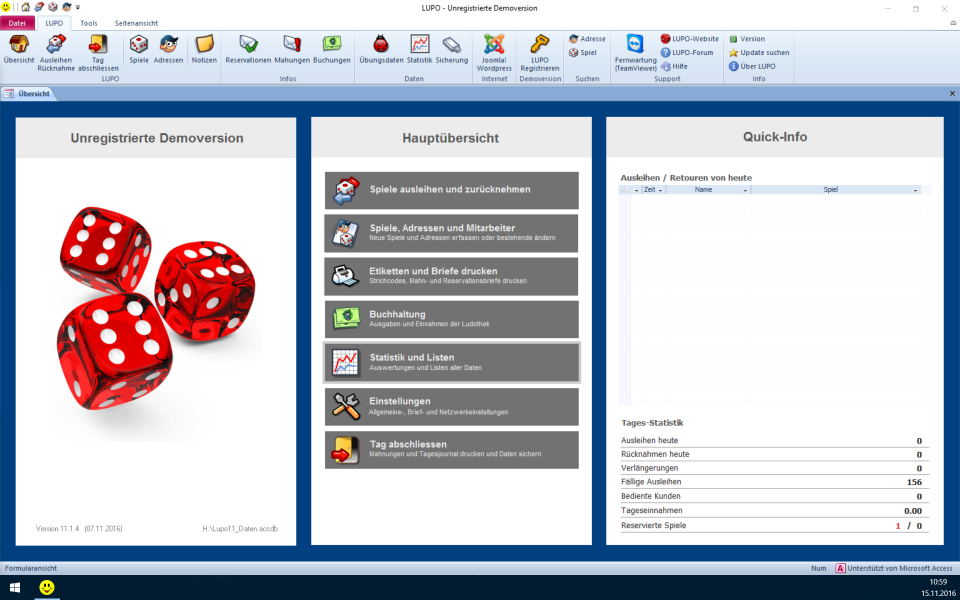The width and height of the screenshot is (960, 600).
Task: Click the LUPO smiley taskbar icon
Action: point(47,588)
